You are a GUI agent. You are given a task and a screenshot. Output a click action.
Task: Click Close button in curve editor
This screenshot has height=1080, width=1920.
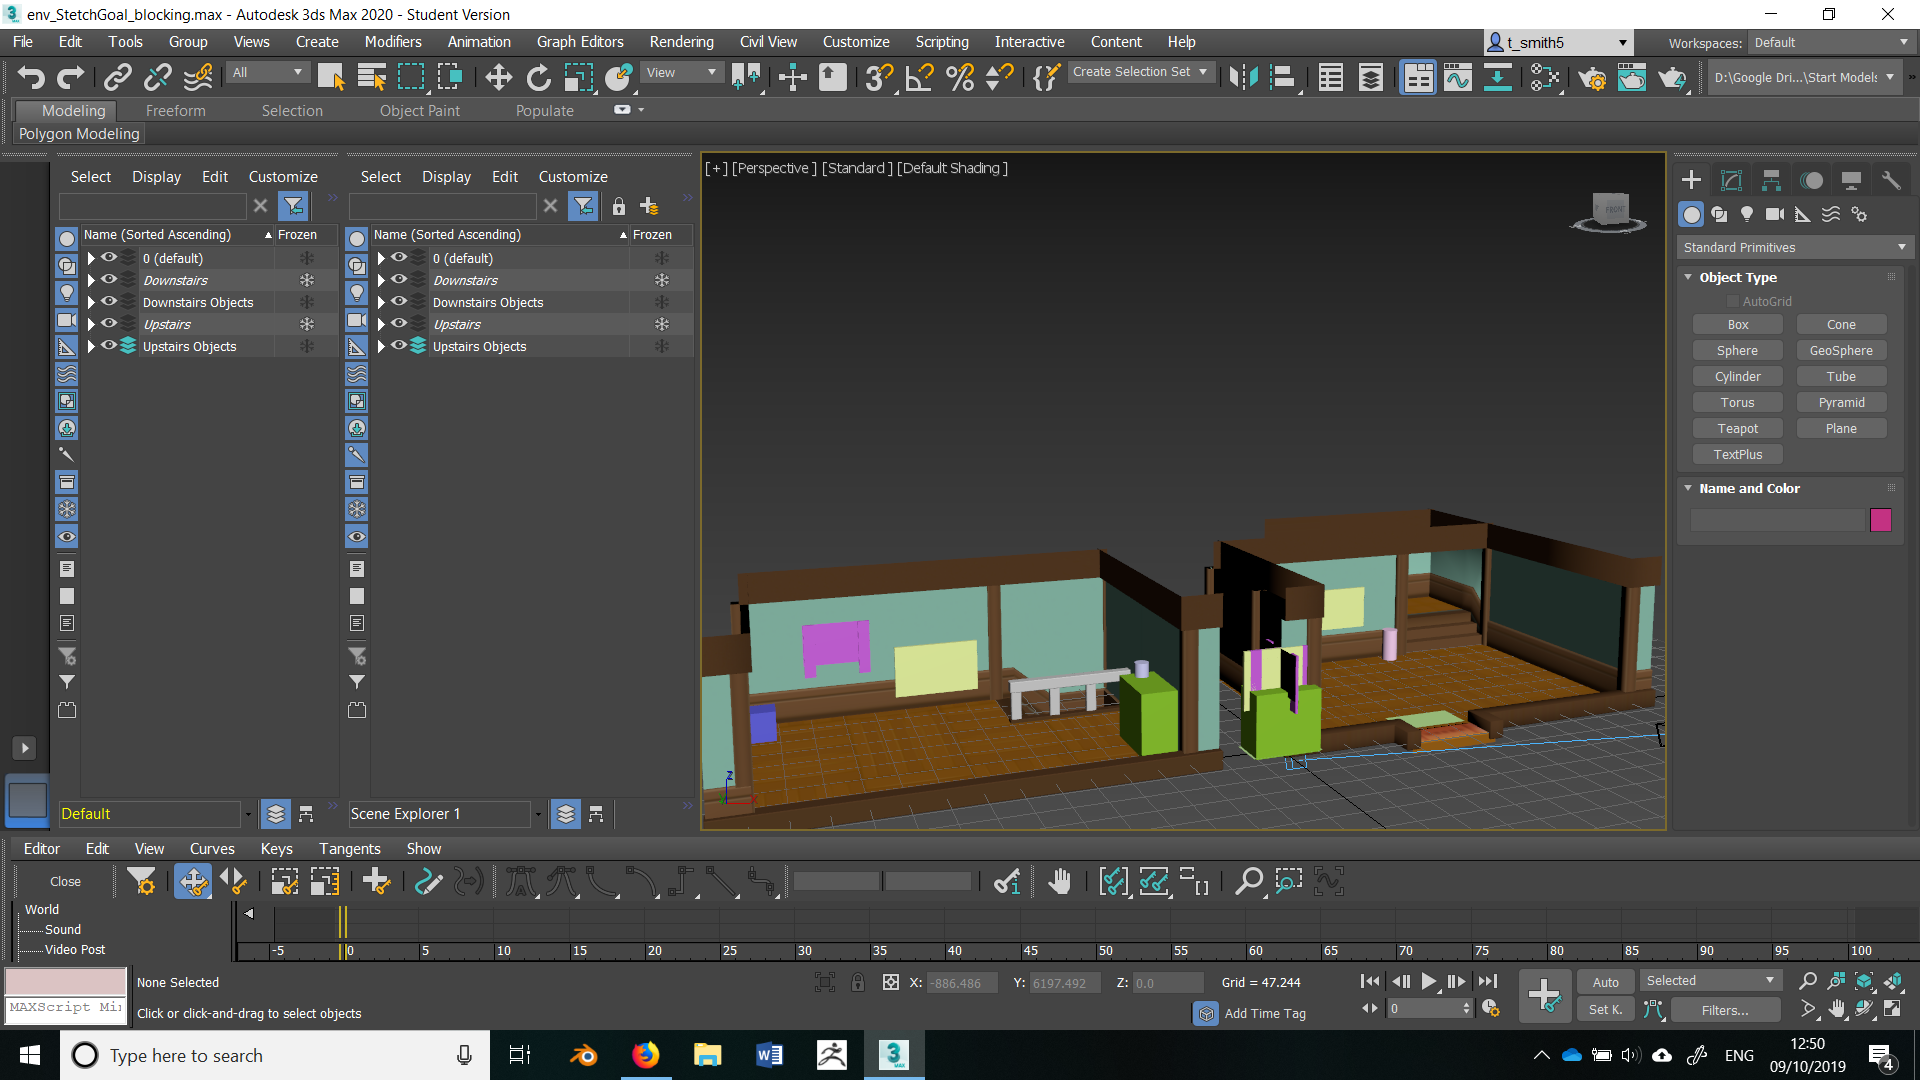(65, 881)
